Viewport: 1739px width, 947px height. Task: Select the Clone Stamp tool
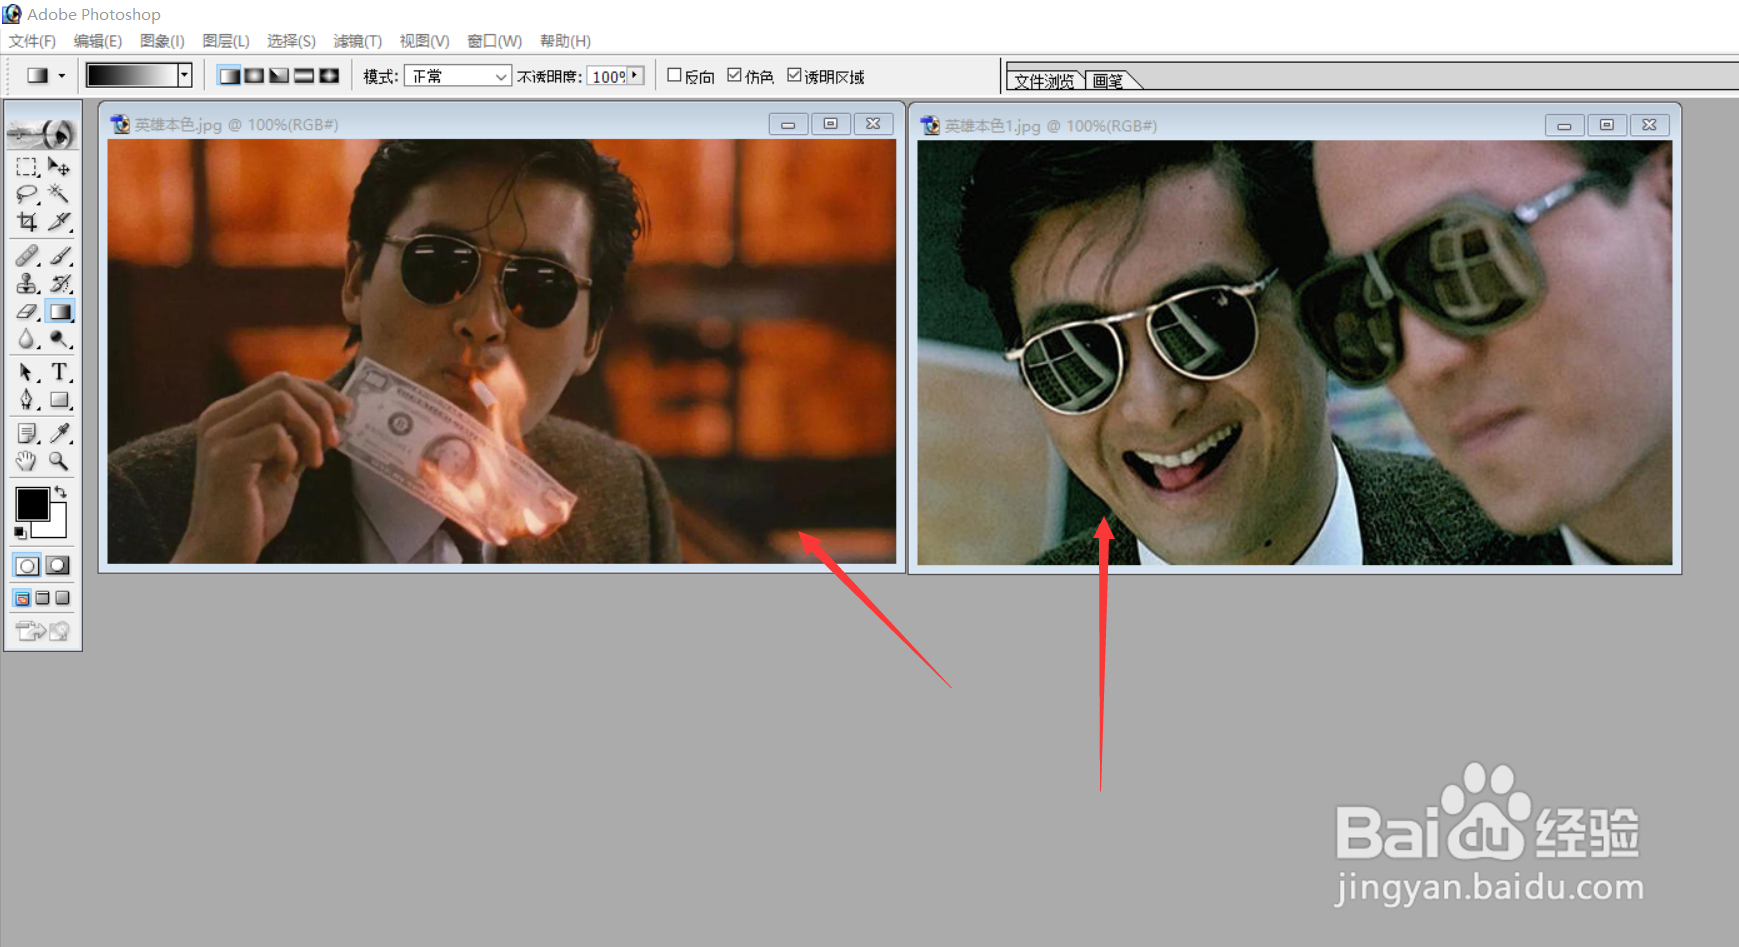coord(27,283)
